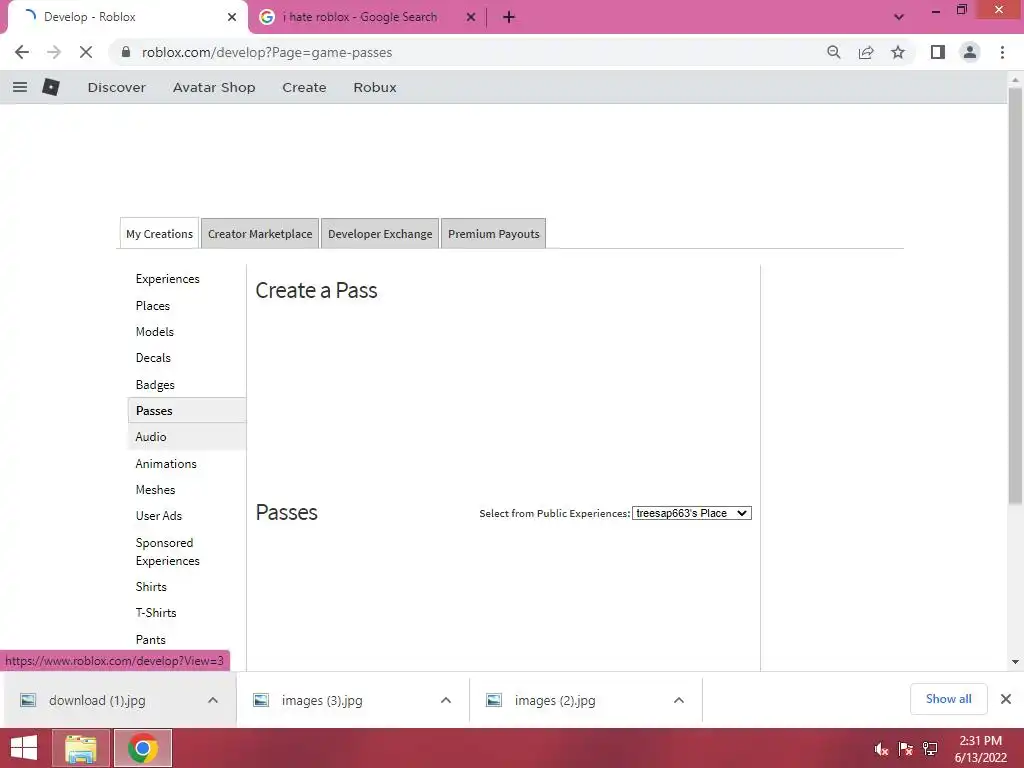Select the My Creations tab

pyautogui.click(x=159, y=234)
